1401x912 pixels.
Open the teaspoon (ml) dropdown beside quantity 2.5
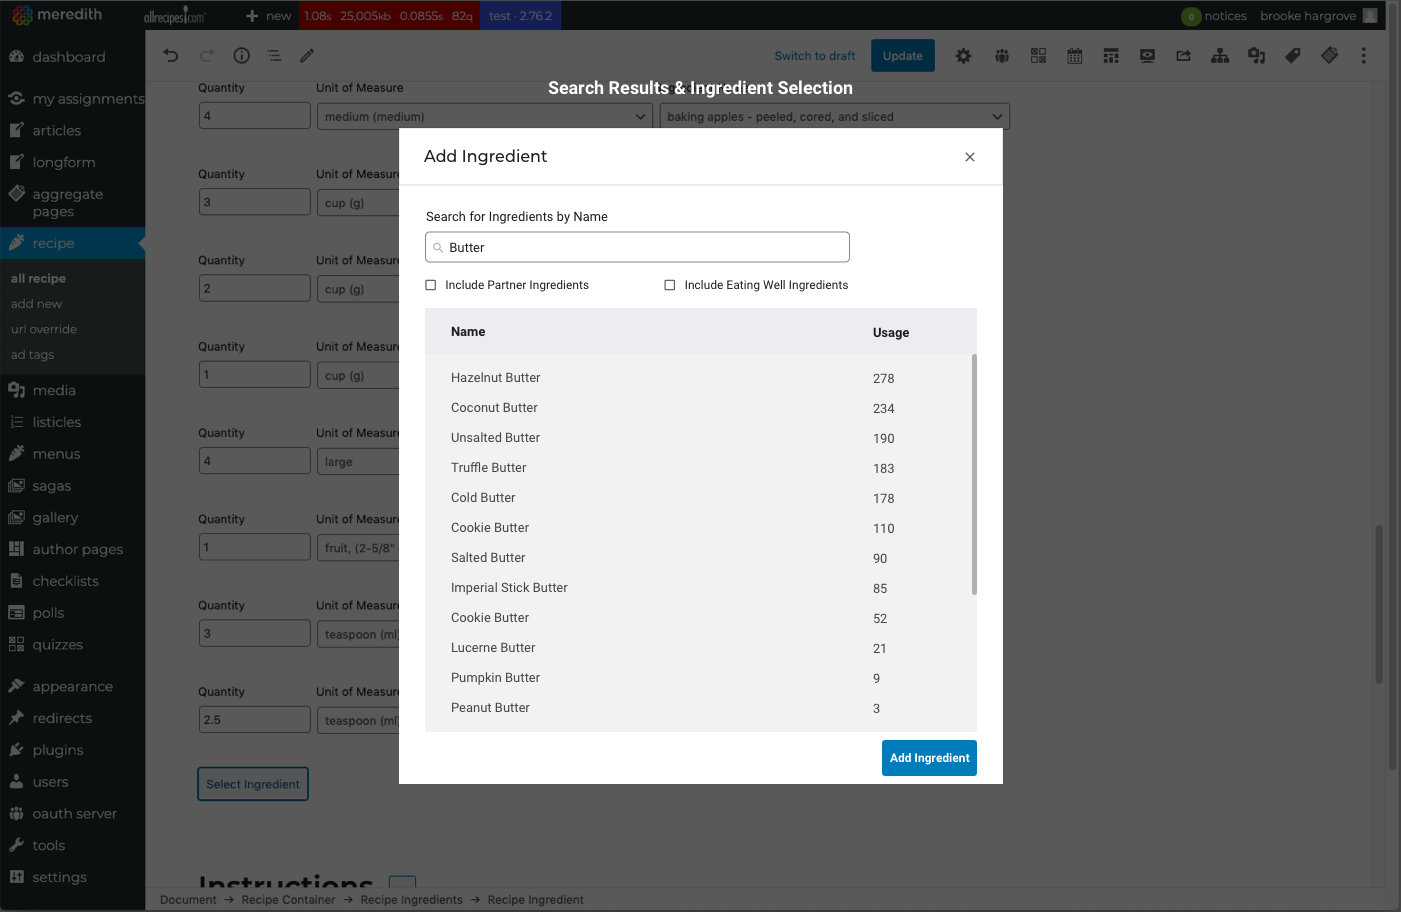358,720
